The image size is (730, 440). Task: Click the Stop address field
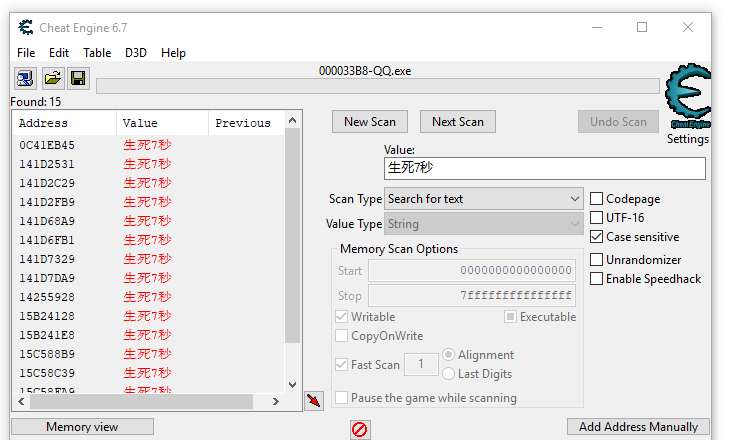472,295
